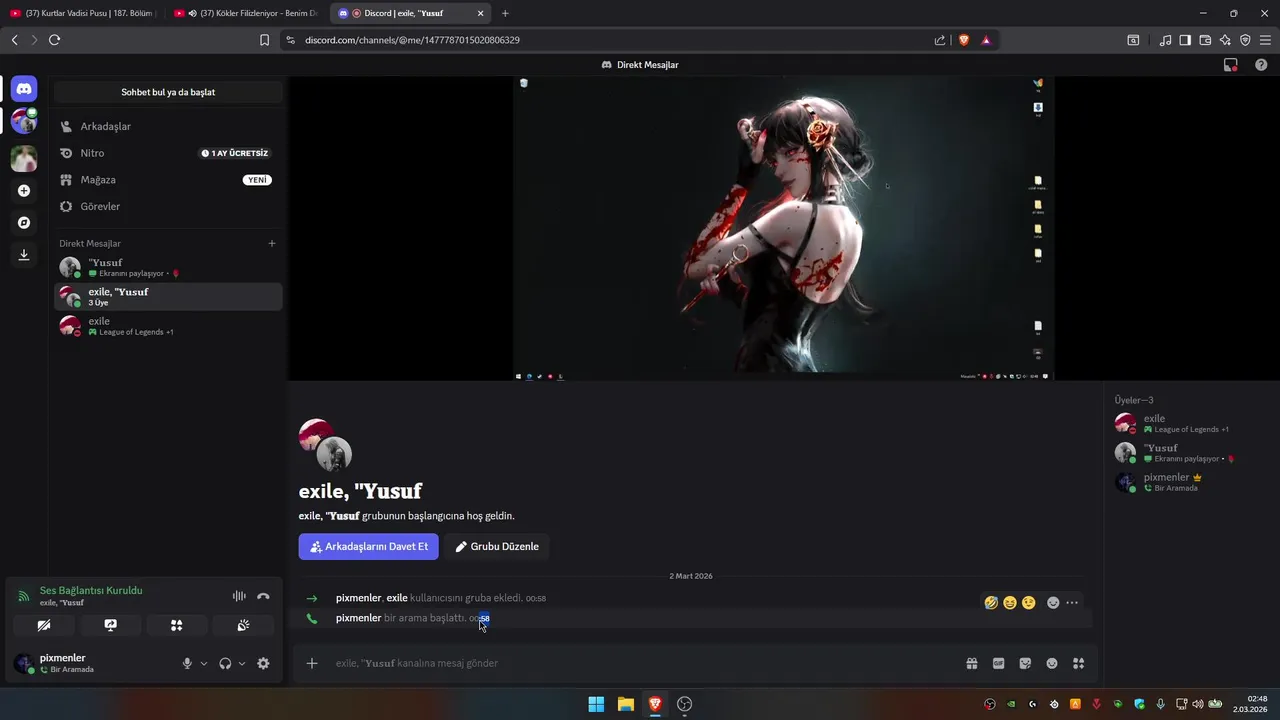
Task: Open Windows Start button on taskbar
Action: 596,704
